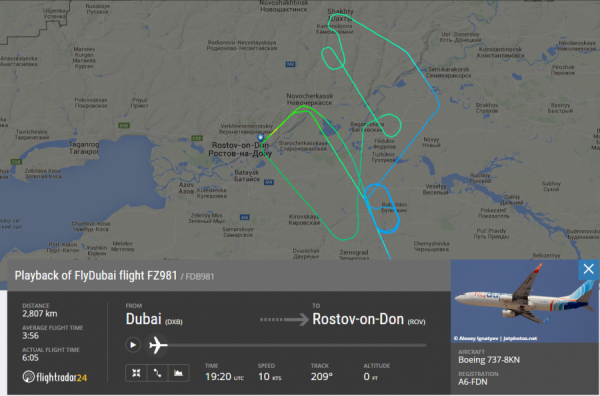Jump to the middle of the playback timeline bar
The height and width of the screenshot is (396, 600).
pyautogui.click(x=297, y=345)
